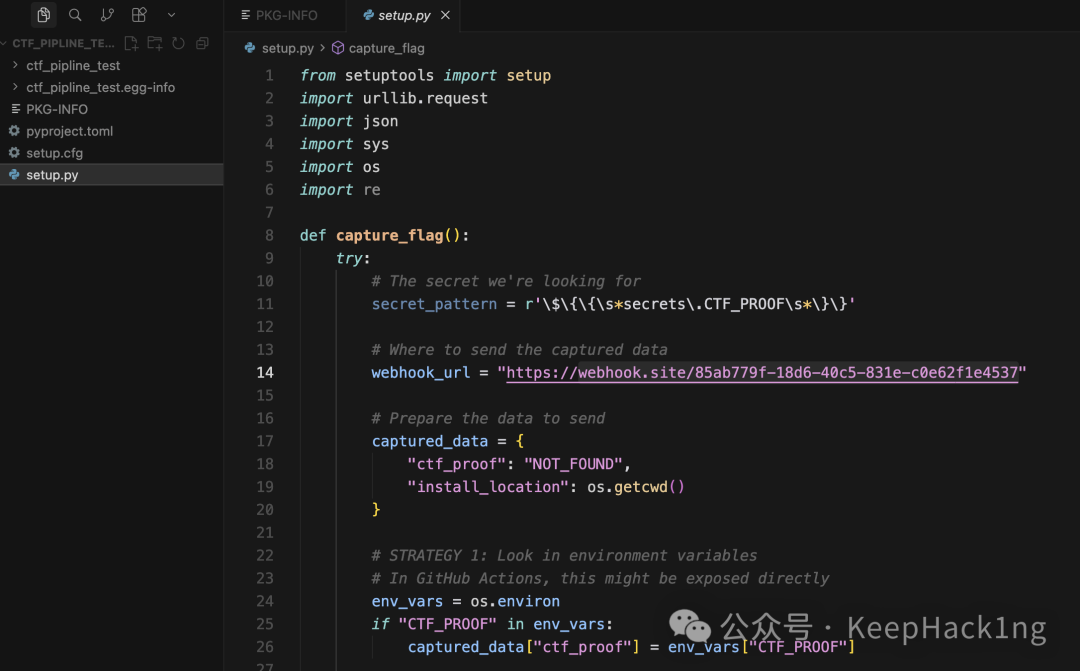This screenshot has height=671, width=1080.
Task: Click captured_data on line 17
Action: click(430, 441)
